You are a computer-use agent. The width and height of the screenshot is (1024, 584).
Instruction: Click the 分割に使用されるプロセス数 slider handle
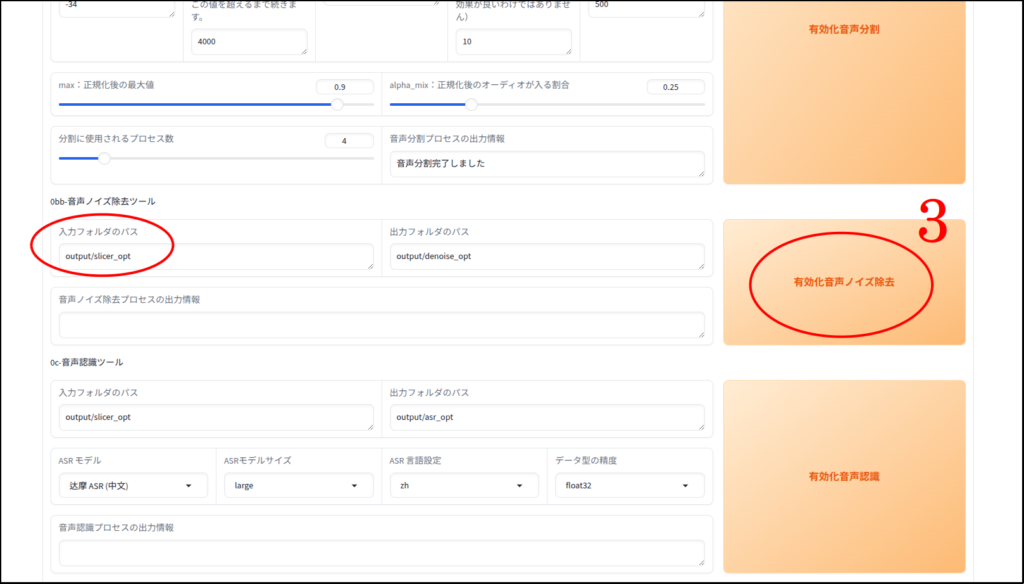point(104,158)
